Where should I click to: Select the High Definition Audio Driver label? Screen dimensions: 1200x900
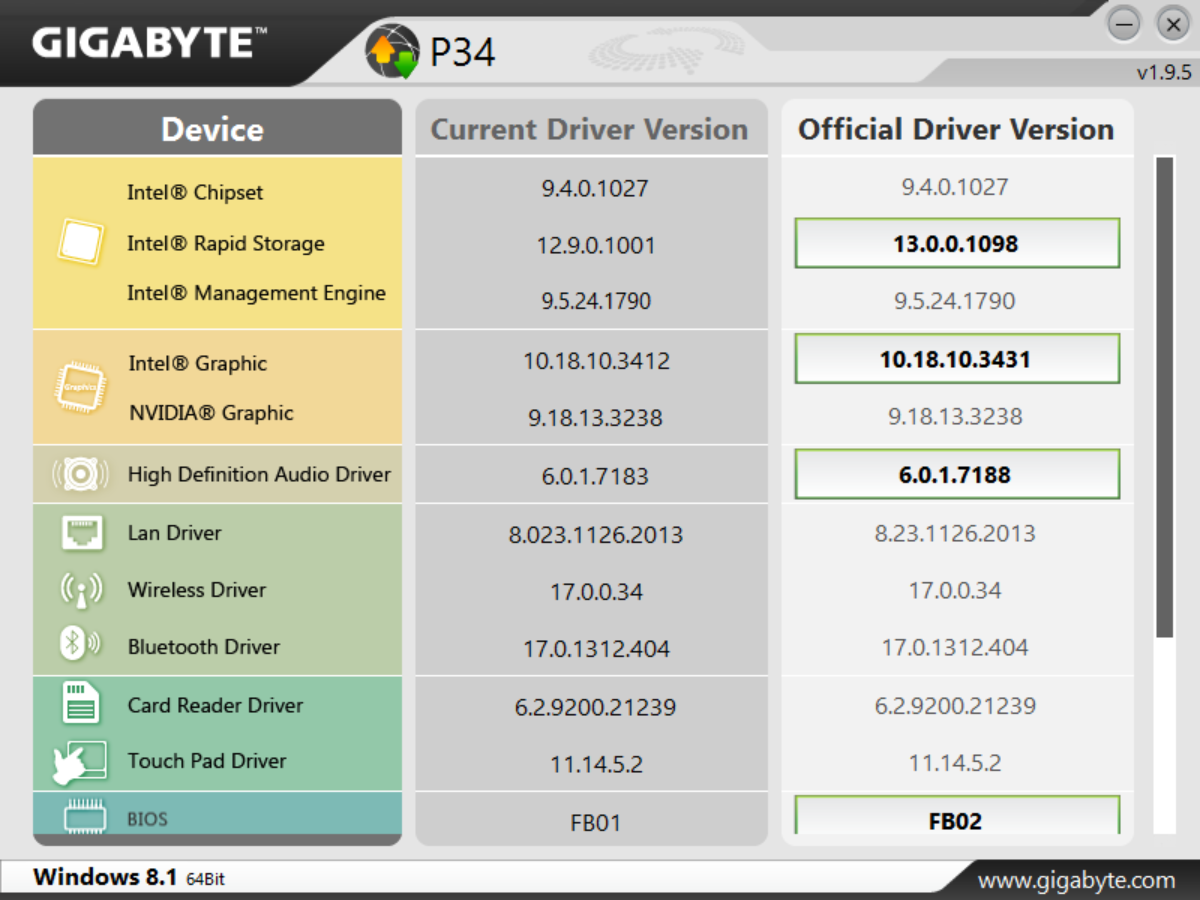click(259, 475)
